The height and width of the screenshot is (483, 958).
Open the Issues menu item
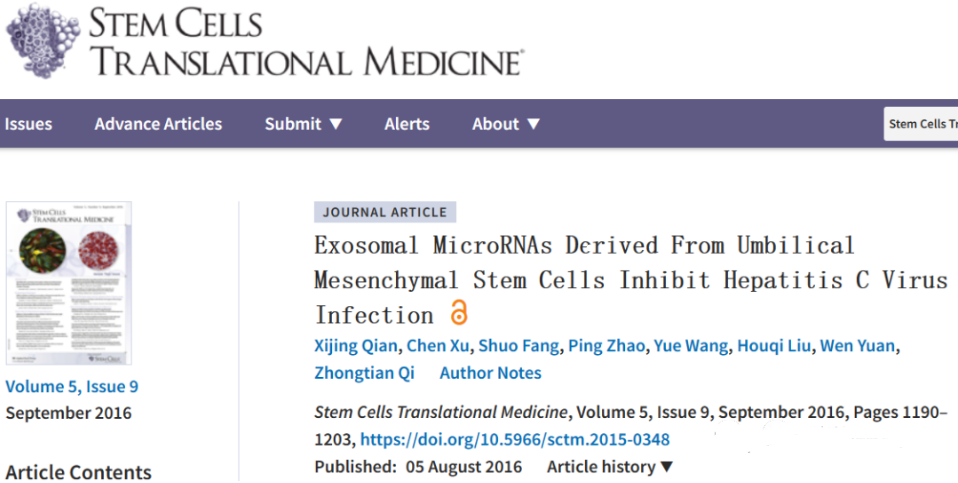coord(28,124)
